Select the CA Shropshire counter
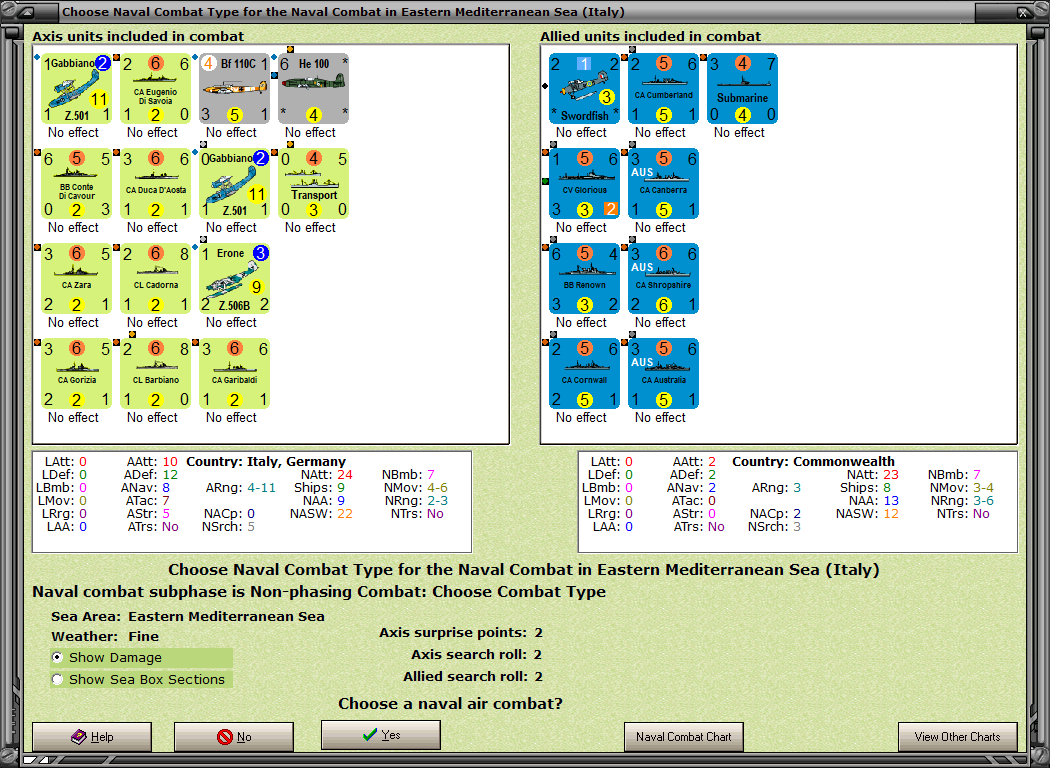This screenshot has height=768, width=1050. [664, 279]
